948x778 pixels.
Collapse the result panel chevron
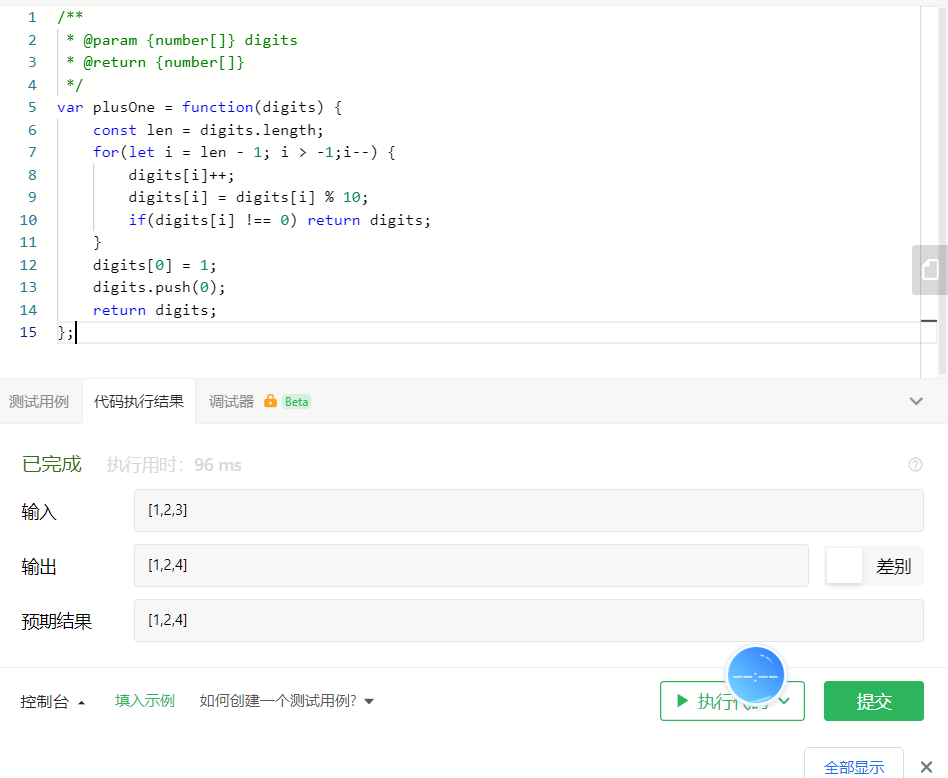click(916, 401)
